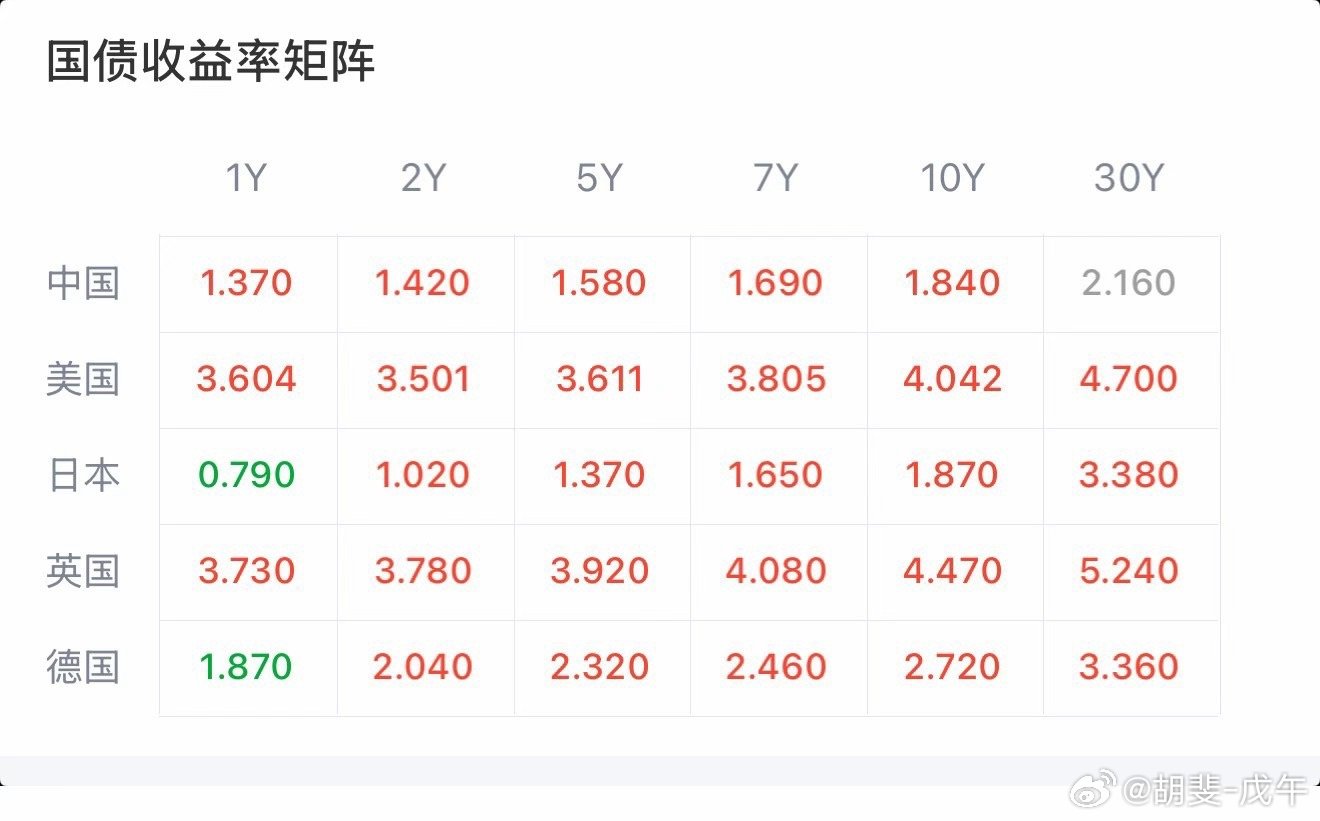Click UK 30Y yield 5.240 cell
The height and width of the screenshot is (821, 1320).
pyautogui.click(x=1129, y=571)
